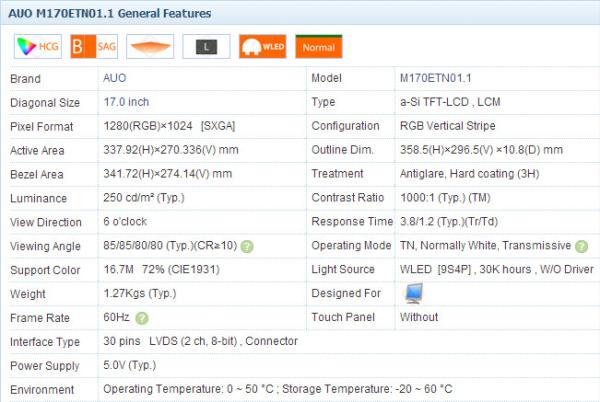Click the Diagonal Size row label
Screen dimensions: 600x402
[x=45, y=103]
